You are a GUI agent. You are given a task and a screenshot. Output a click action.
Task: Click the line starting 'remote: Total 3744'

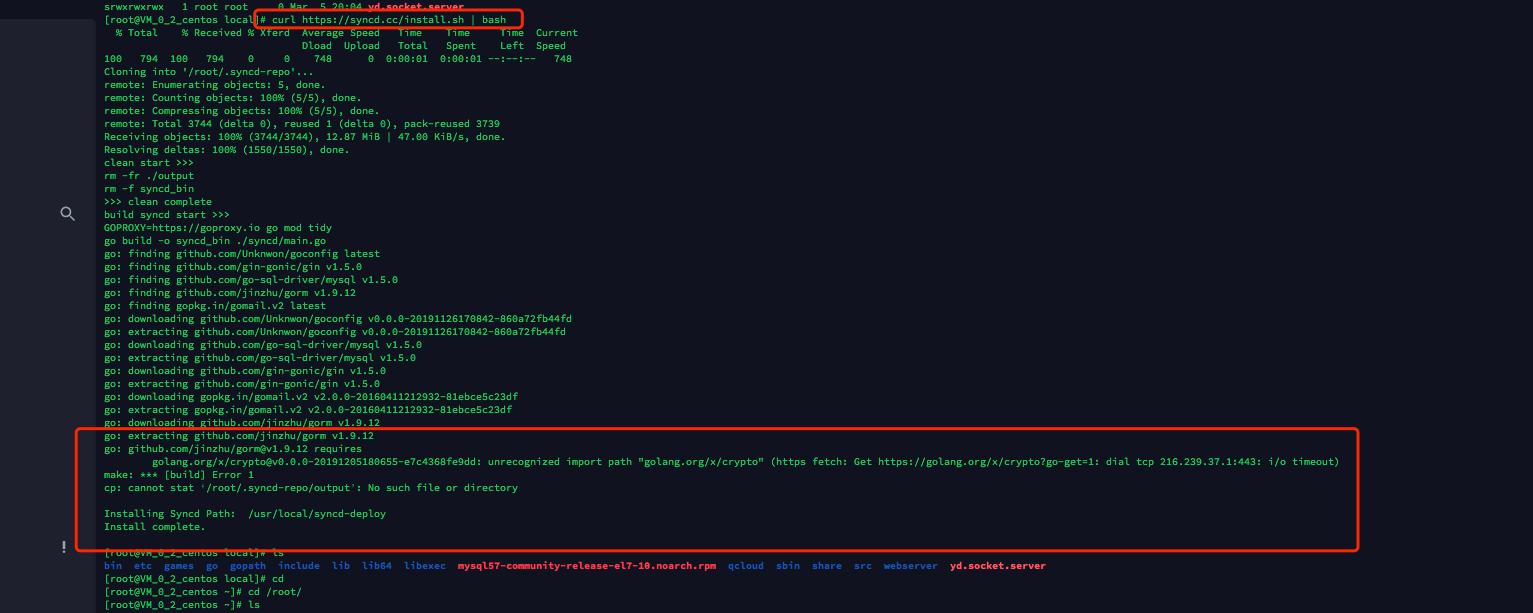[302, 124]
